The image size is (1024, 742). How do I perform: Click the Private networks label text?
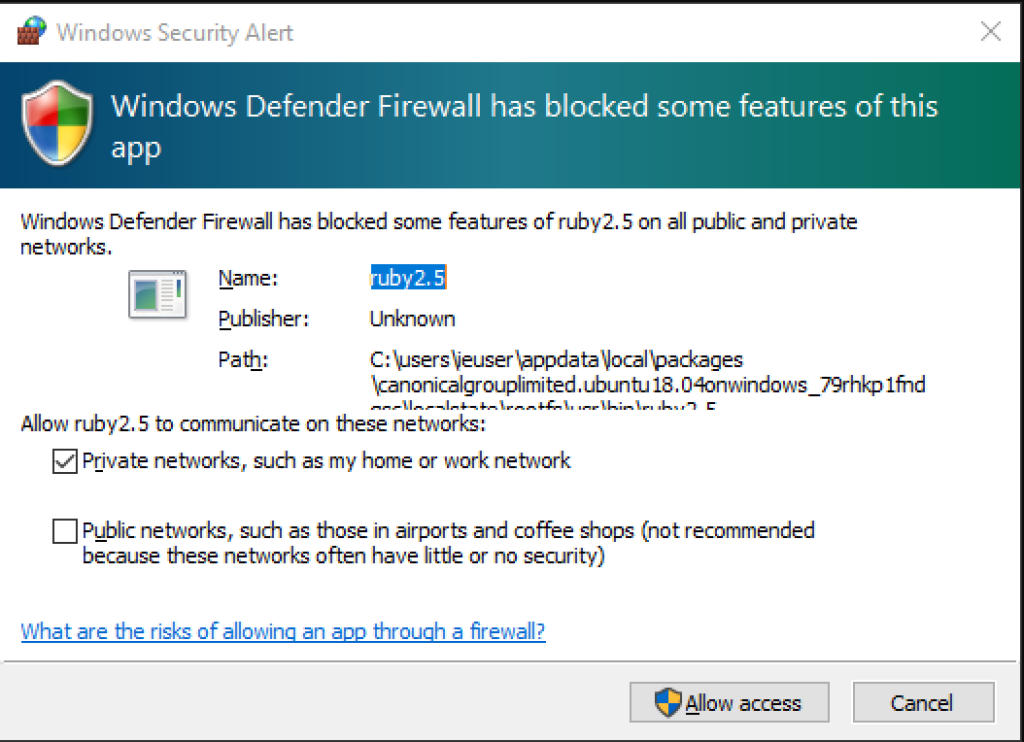click(x=327, y=461)
